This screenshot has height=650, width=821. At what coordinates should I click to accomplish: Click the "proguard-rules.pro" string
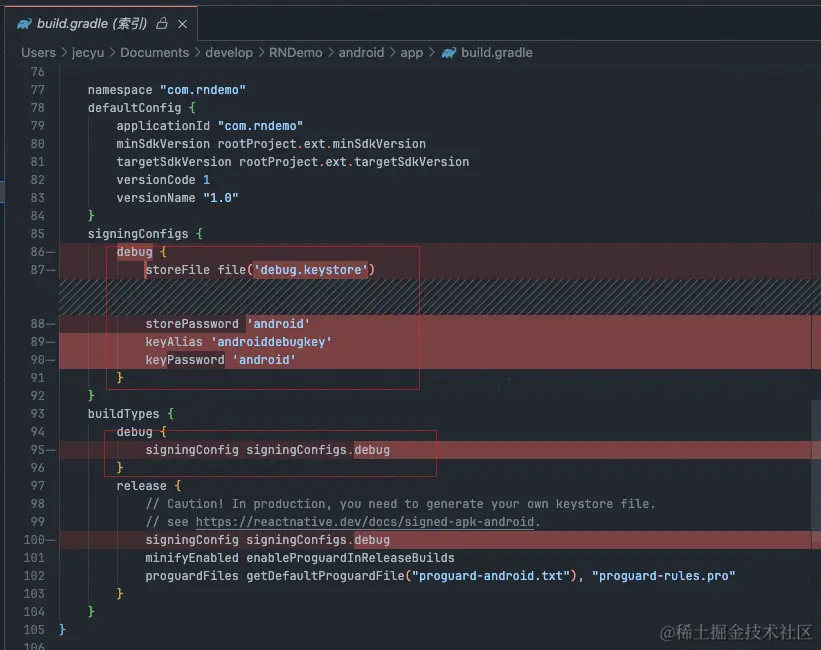[x=663, y=576]
